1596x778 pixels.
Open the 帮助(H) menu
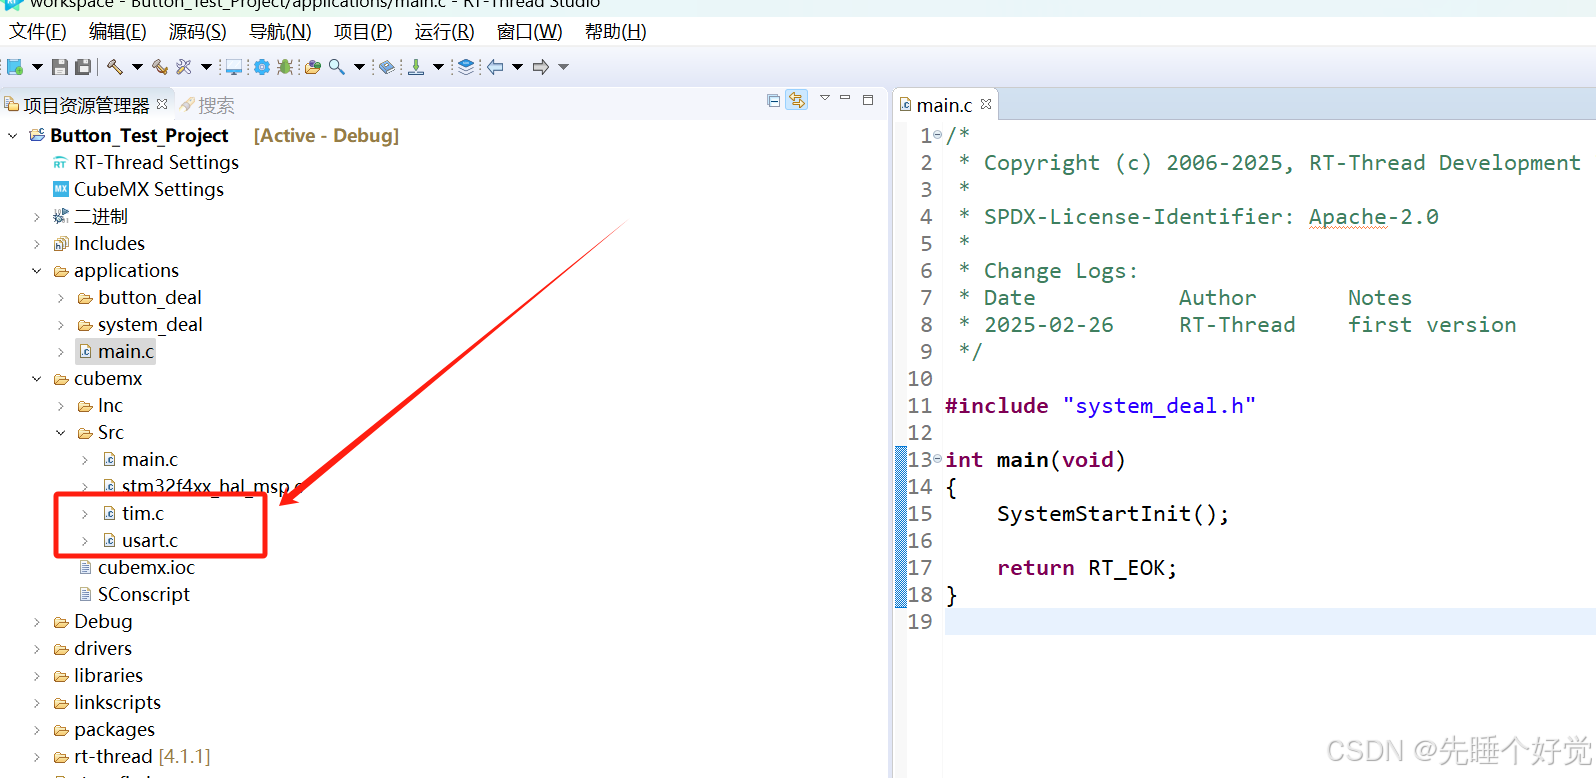[616, 32]
